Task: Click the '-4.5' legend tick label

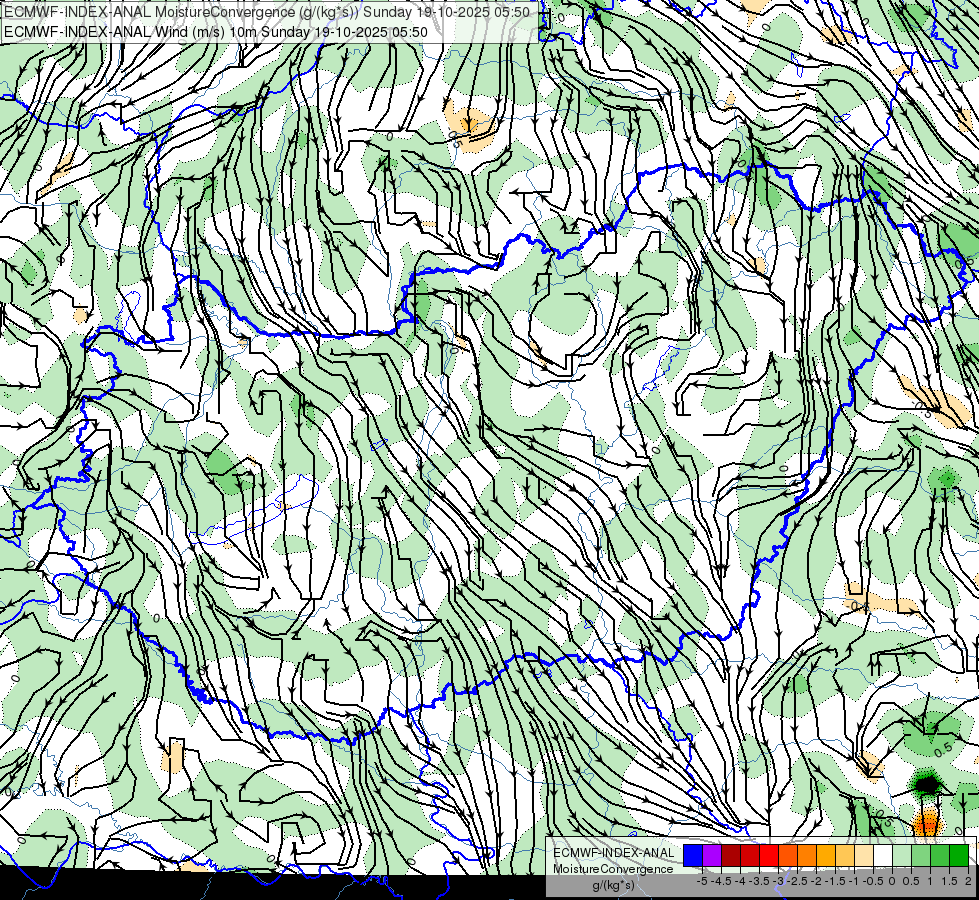Action: tap(721, 881)
